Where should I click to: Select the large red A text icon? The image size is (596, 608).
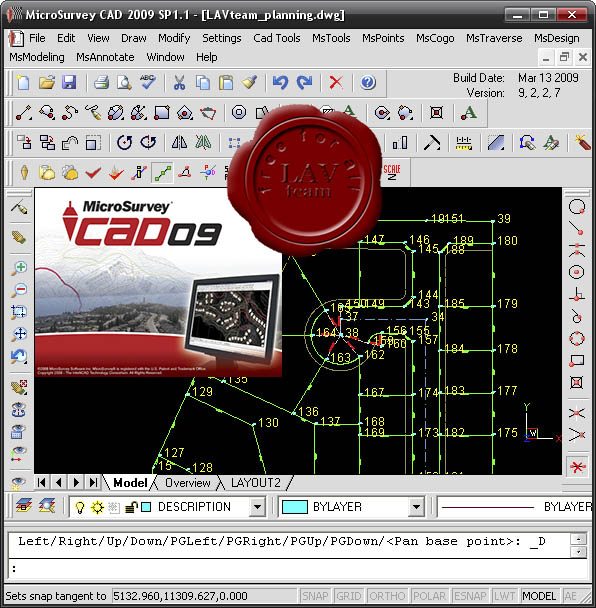pyautogui.click(x=468, y=113)
